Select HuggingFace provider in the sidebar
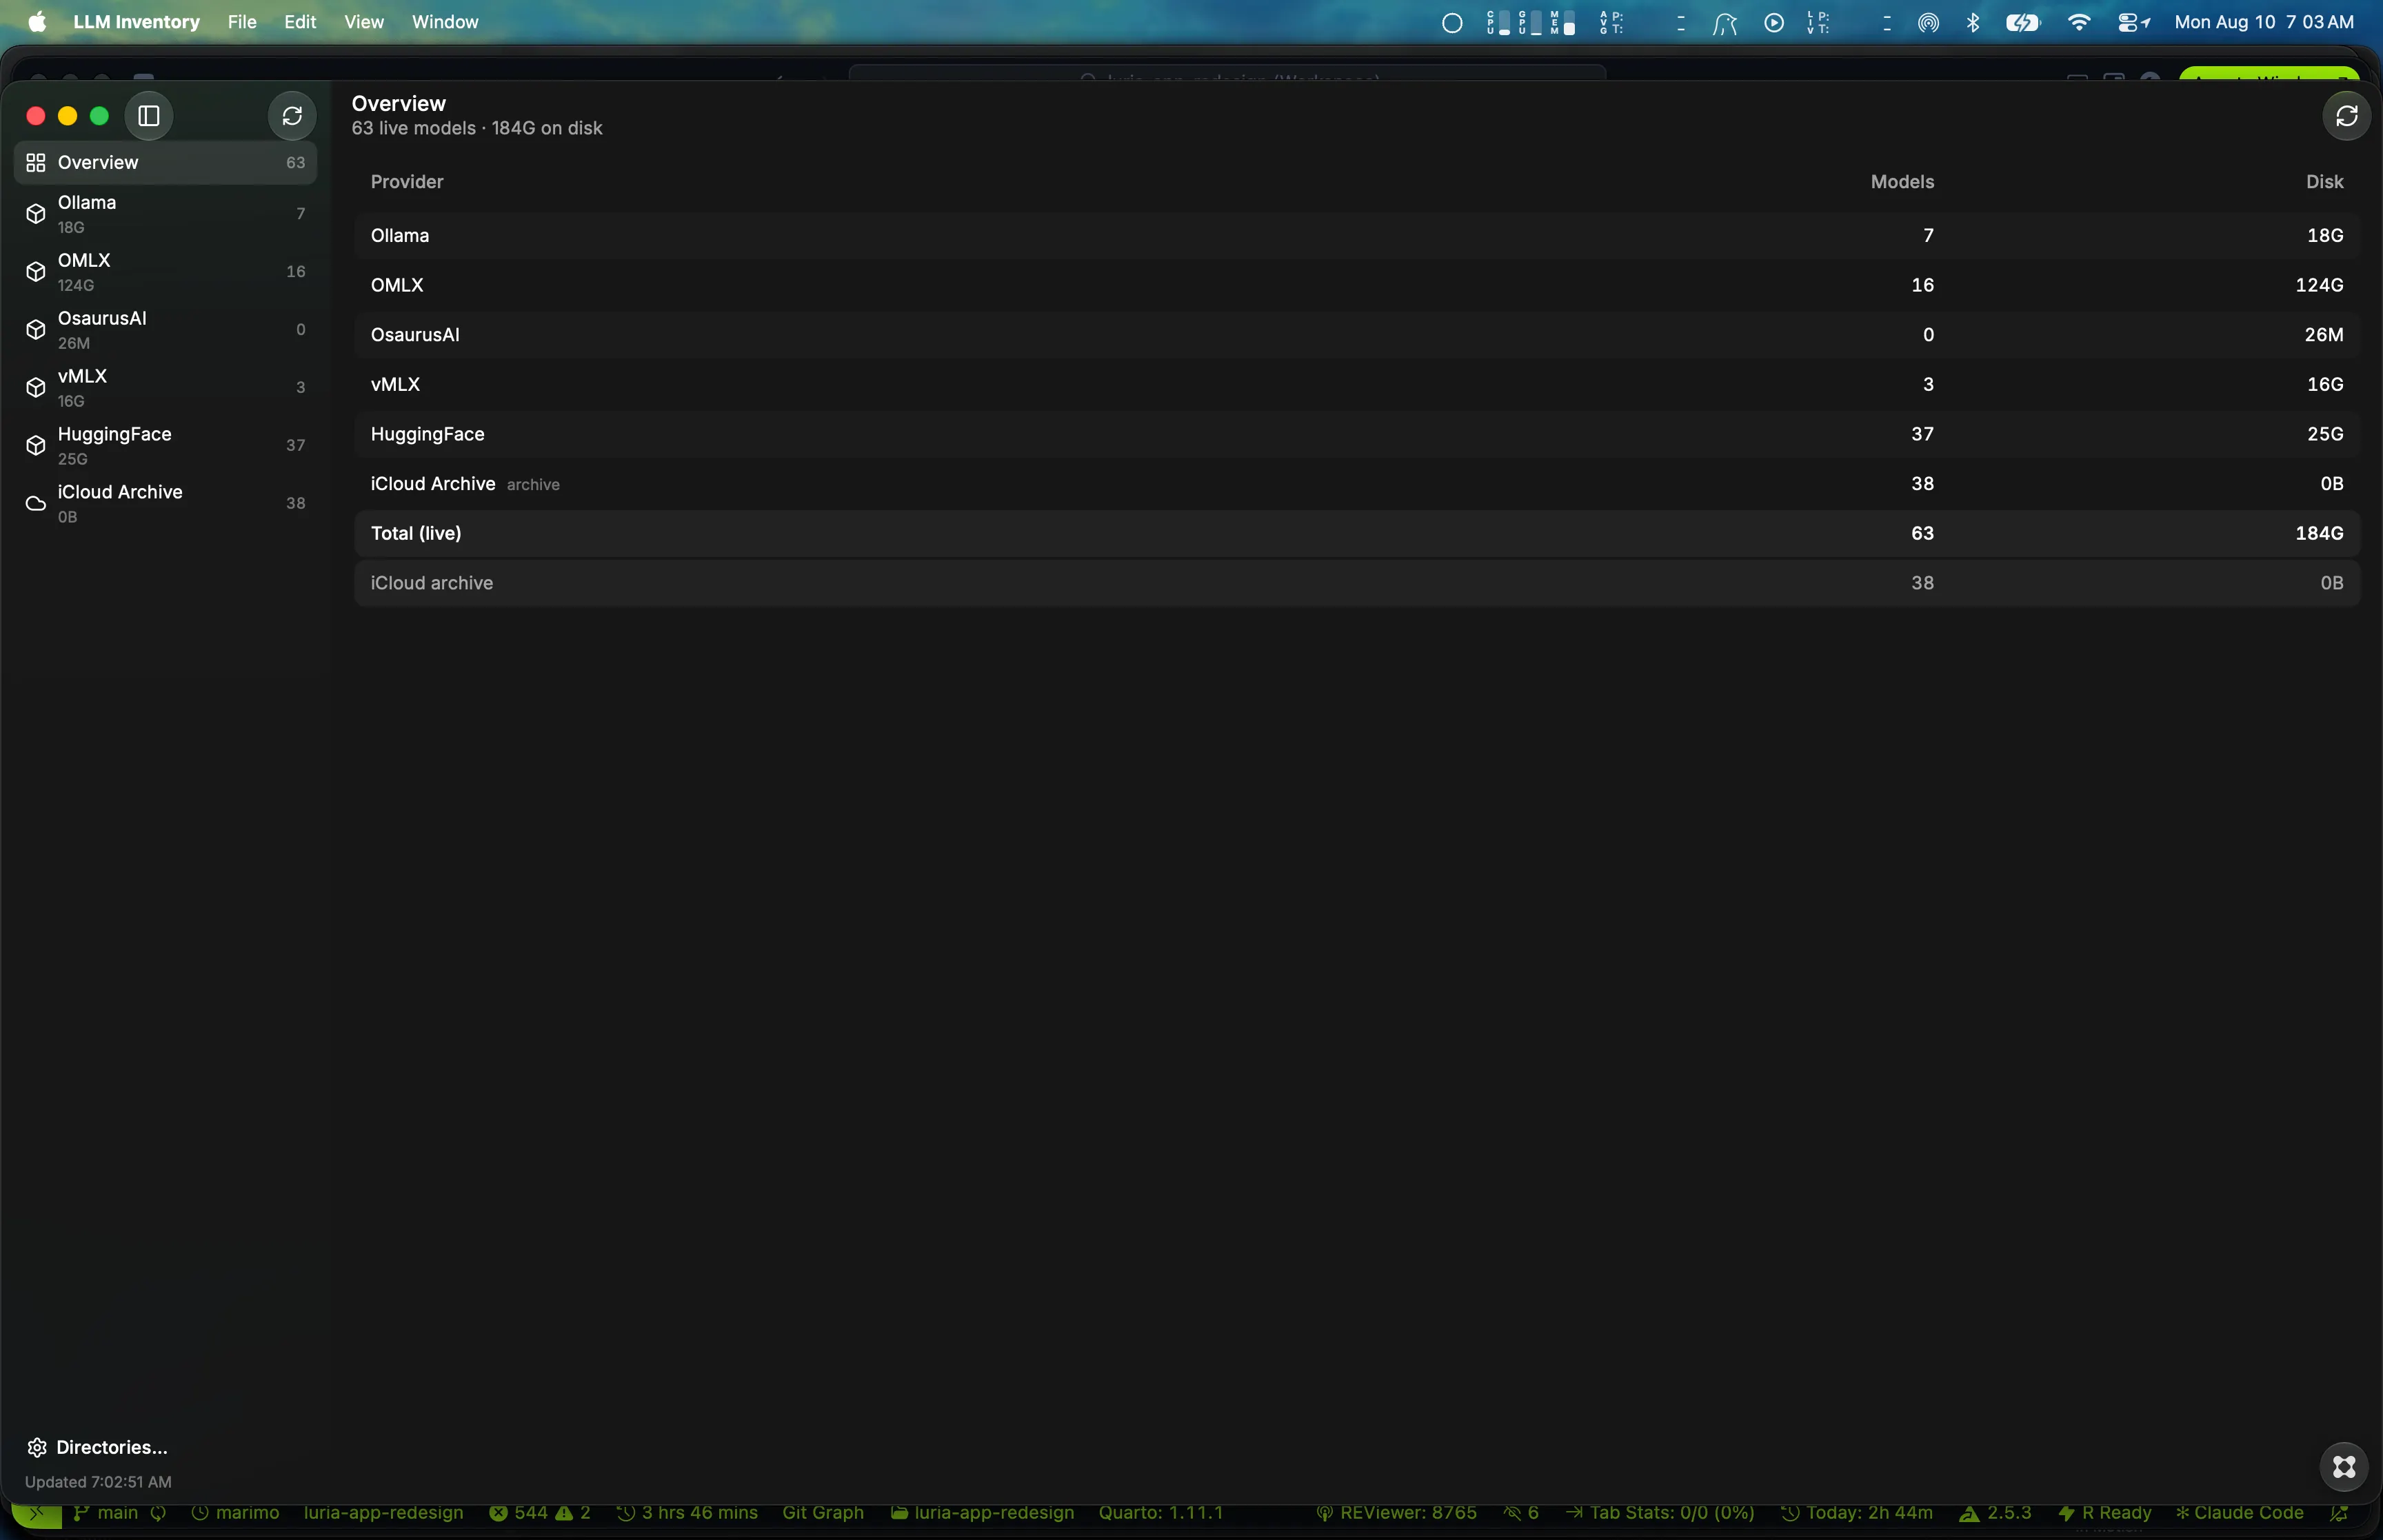 tap(165, 446)
